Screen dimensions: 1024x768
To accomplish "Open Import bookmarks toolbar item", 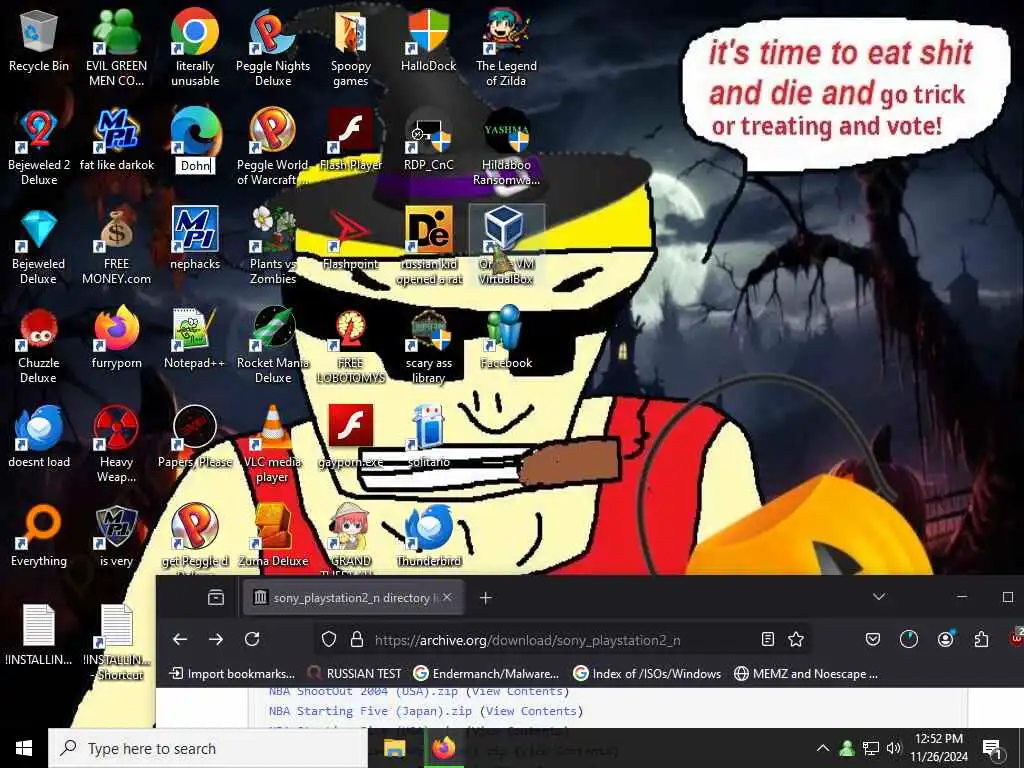I will point(232,673).
